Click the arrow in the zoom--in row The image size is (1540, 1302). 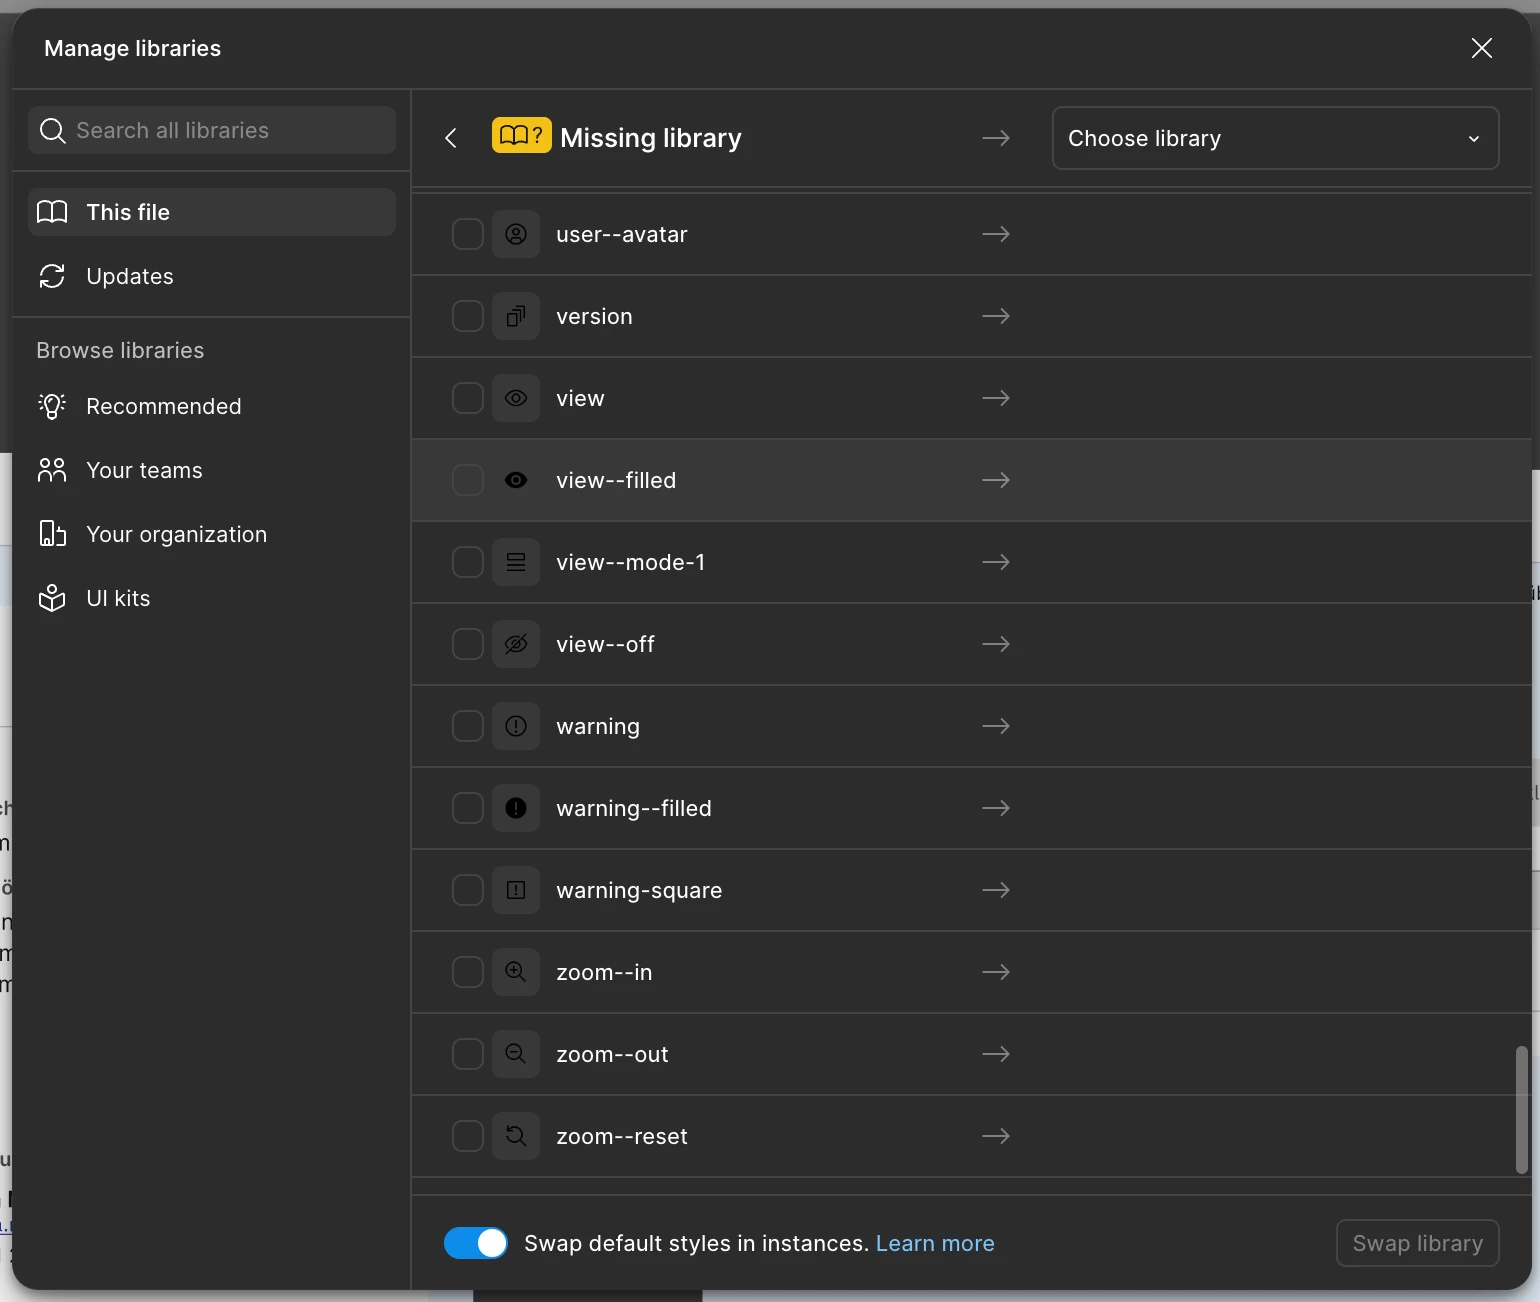[996, 972]
